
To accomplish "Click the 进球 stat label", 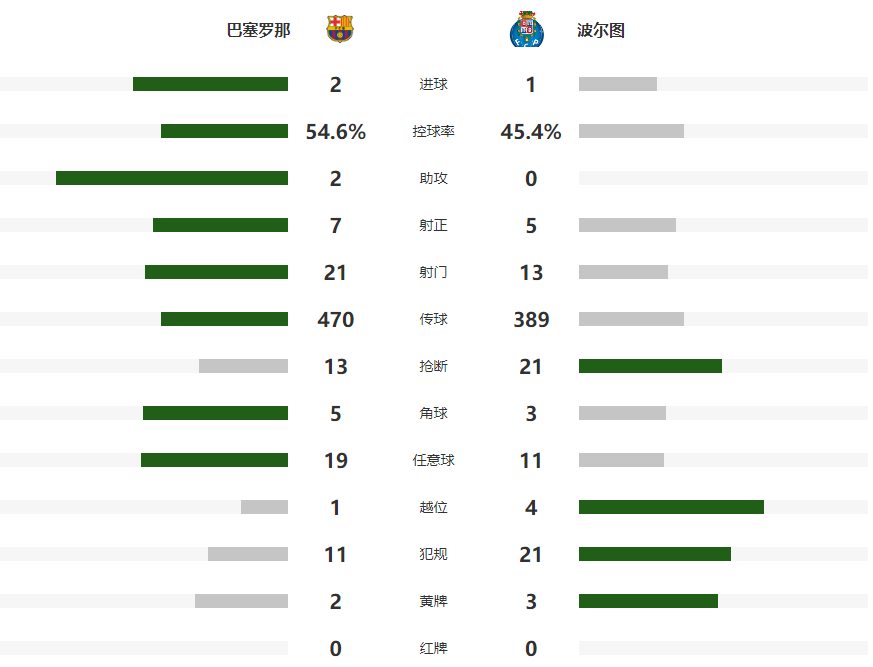I will [433, 84].
